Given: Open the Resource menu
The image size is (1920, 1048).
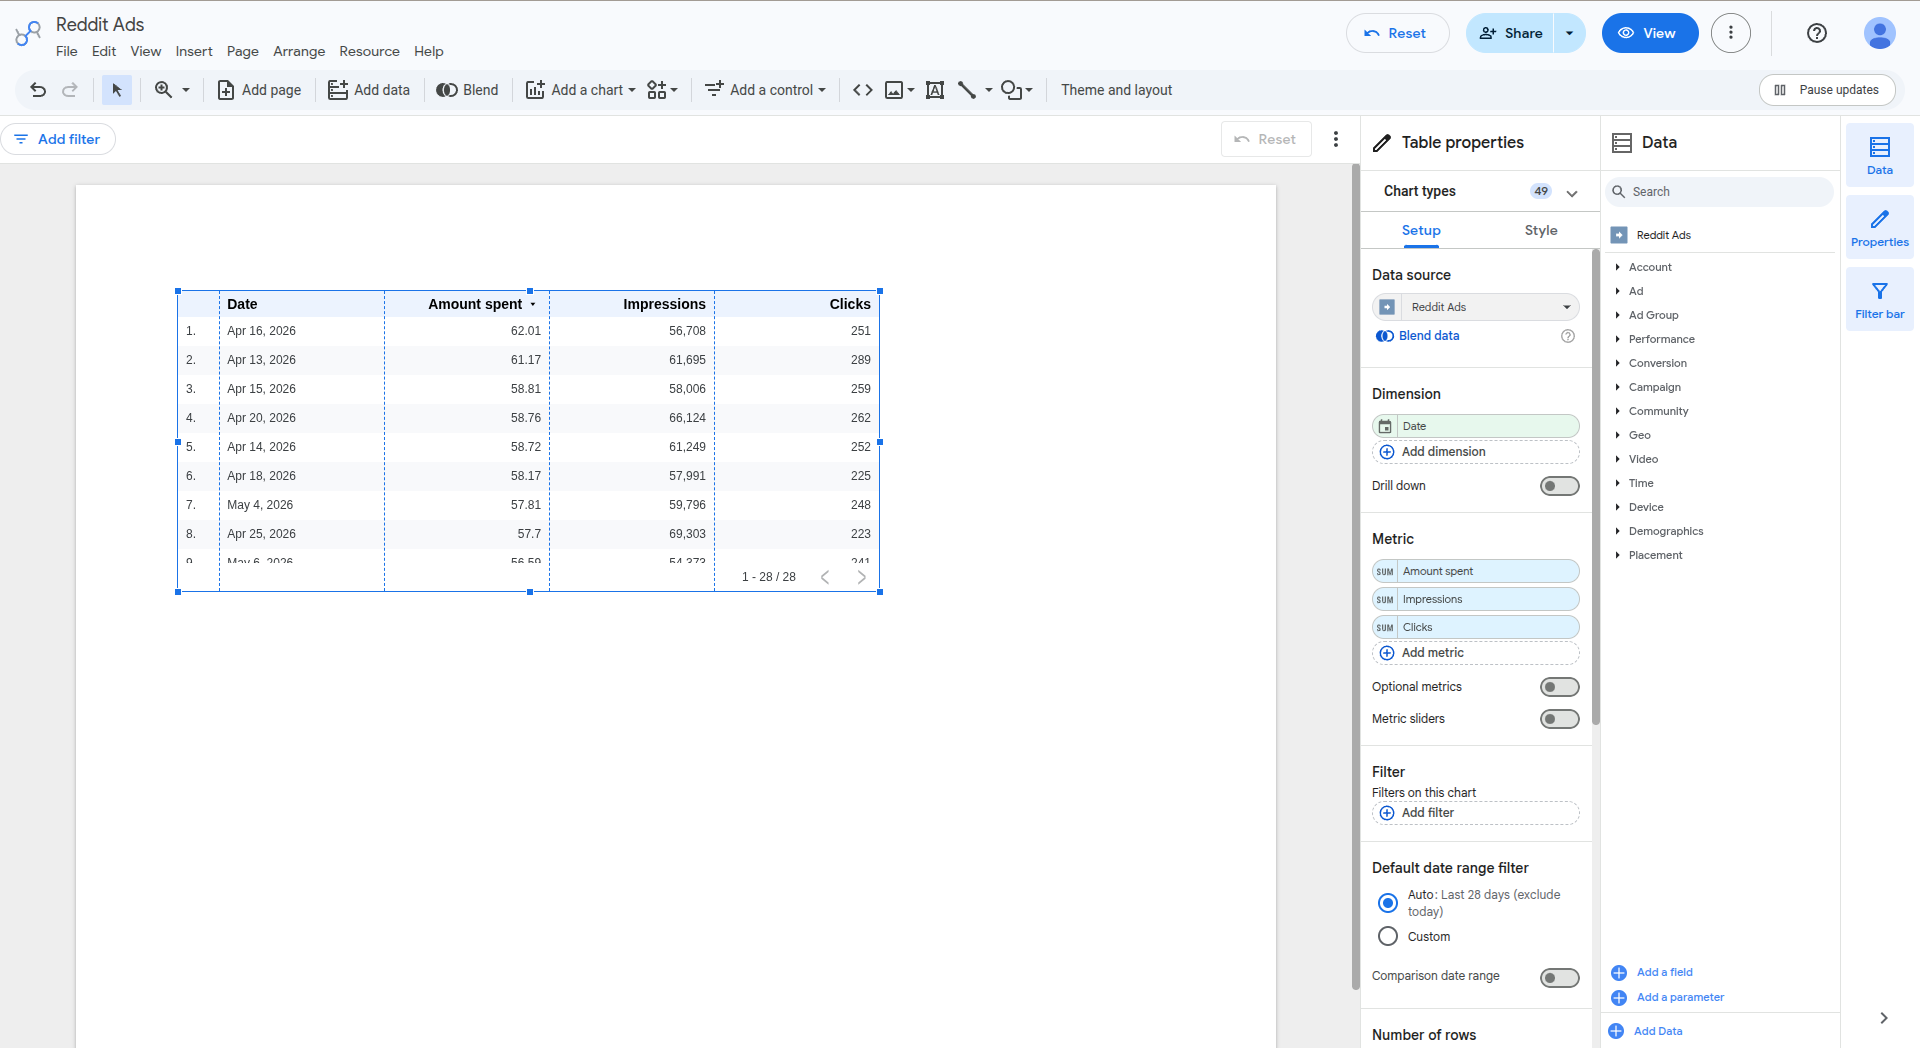Looking at the screenshot, I should tap(369, 51).
